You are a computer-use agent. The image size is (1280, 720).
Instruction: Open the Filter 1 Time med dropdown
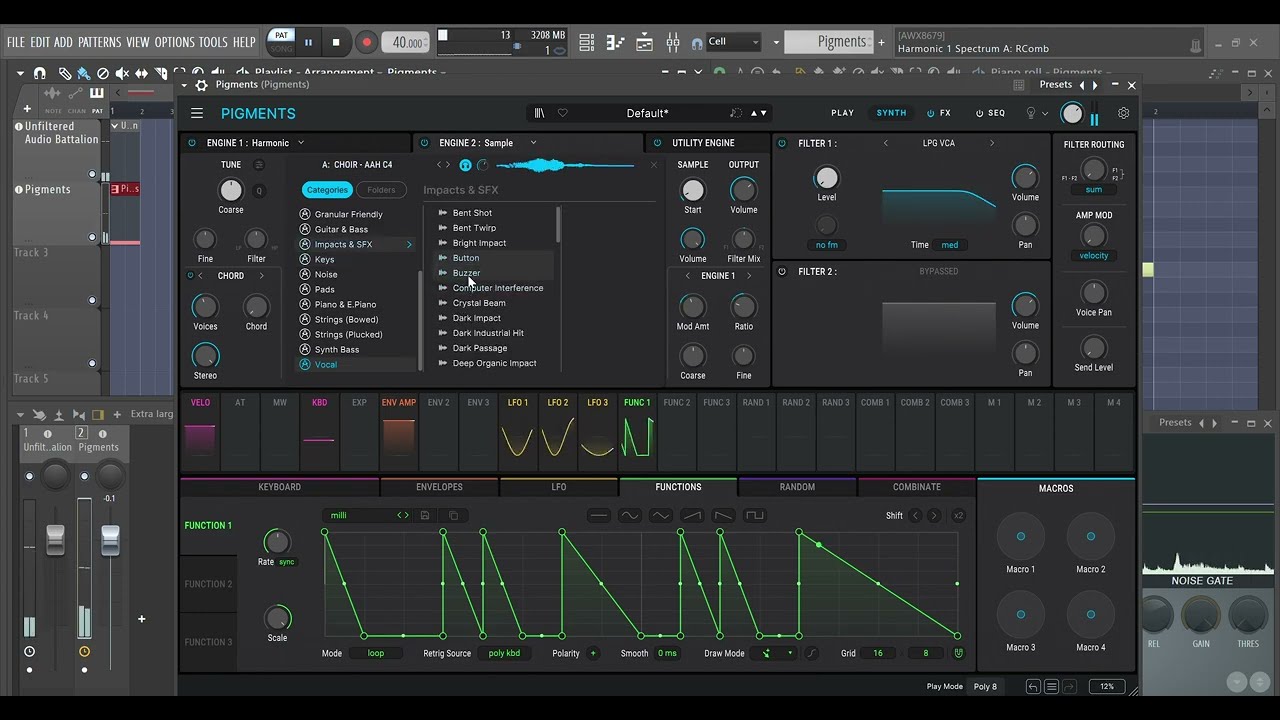pos(950,245)
